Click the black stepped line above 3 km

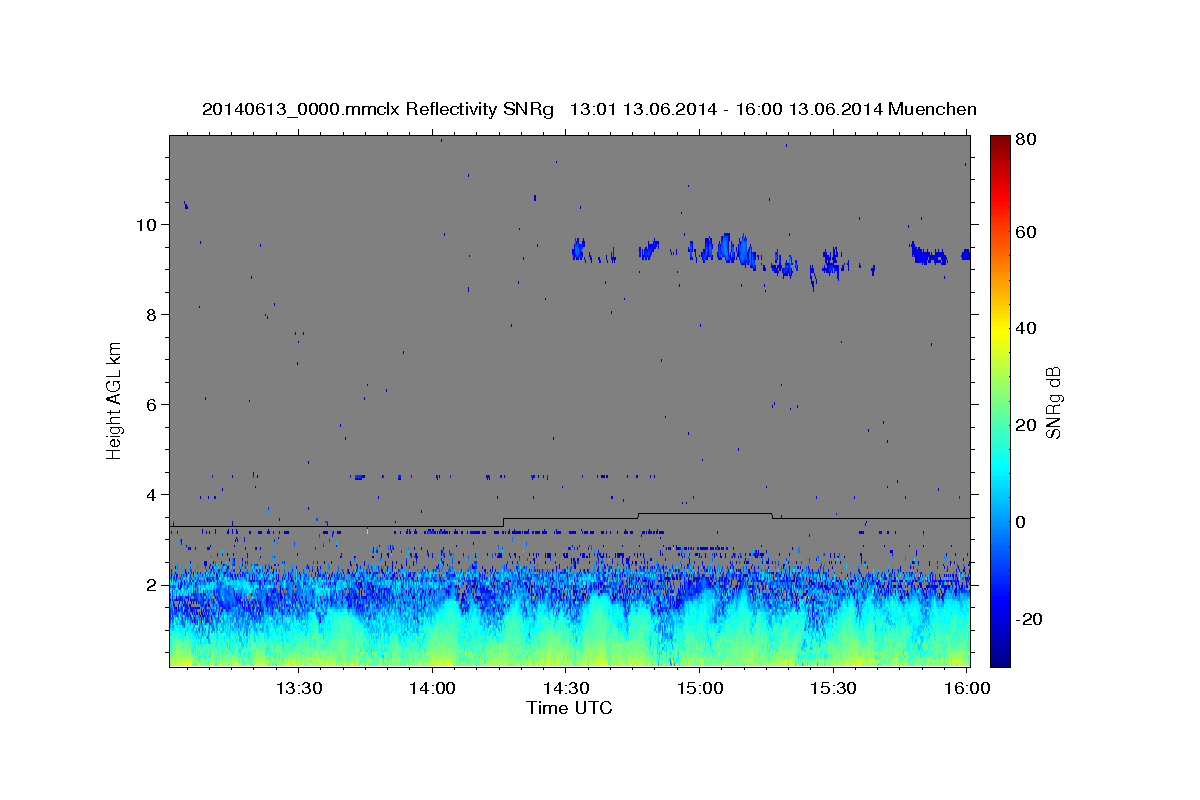point(570,519)
